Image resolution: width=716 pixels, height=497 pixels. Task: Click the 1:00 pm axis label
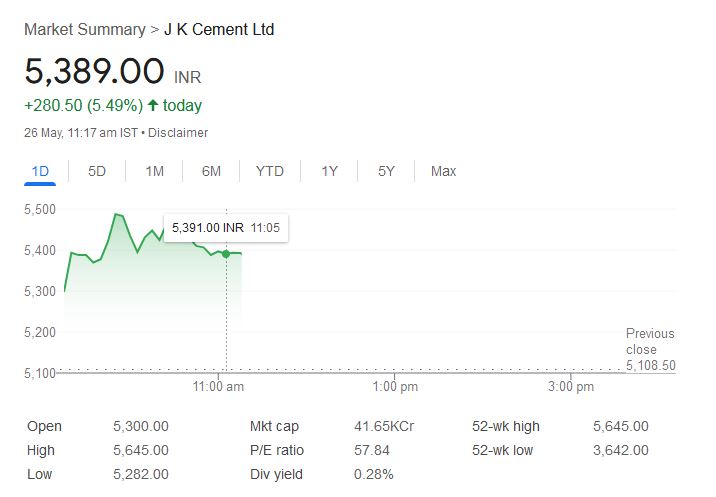[x=395, y=387]
